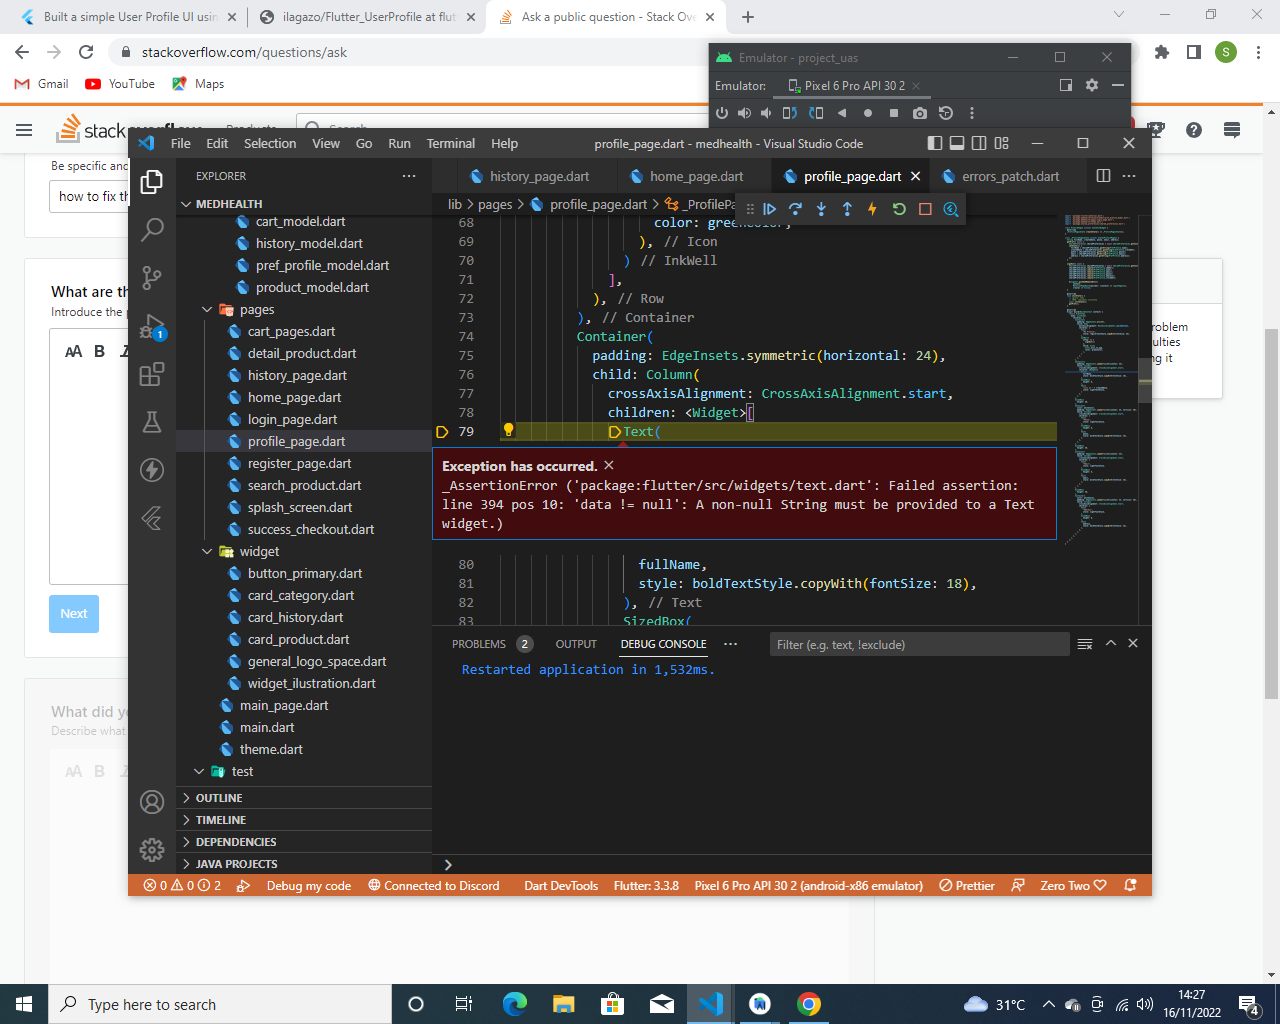Open the Search view in activity bar
Screen dimensions: 1280x1024
(x=152, y=229)
